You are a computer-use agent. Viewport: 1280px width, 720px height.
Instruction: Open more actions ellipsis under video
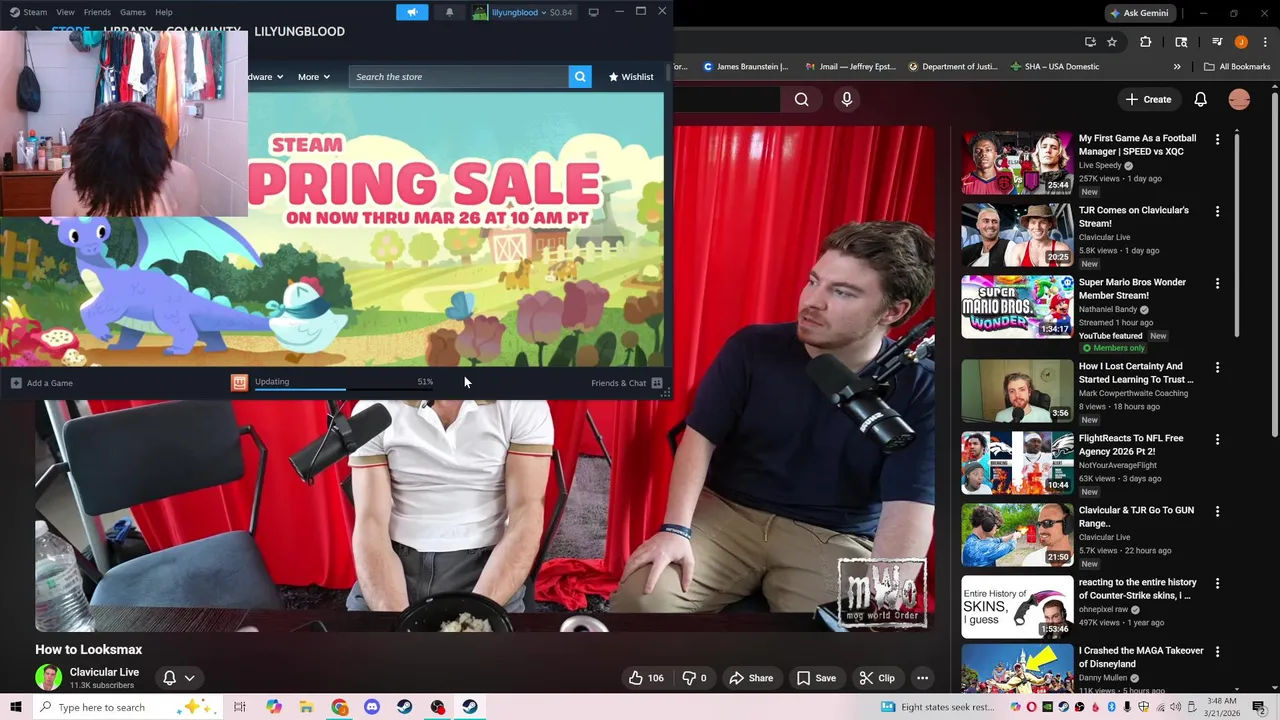[922, 678]
